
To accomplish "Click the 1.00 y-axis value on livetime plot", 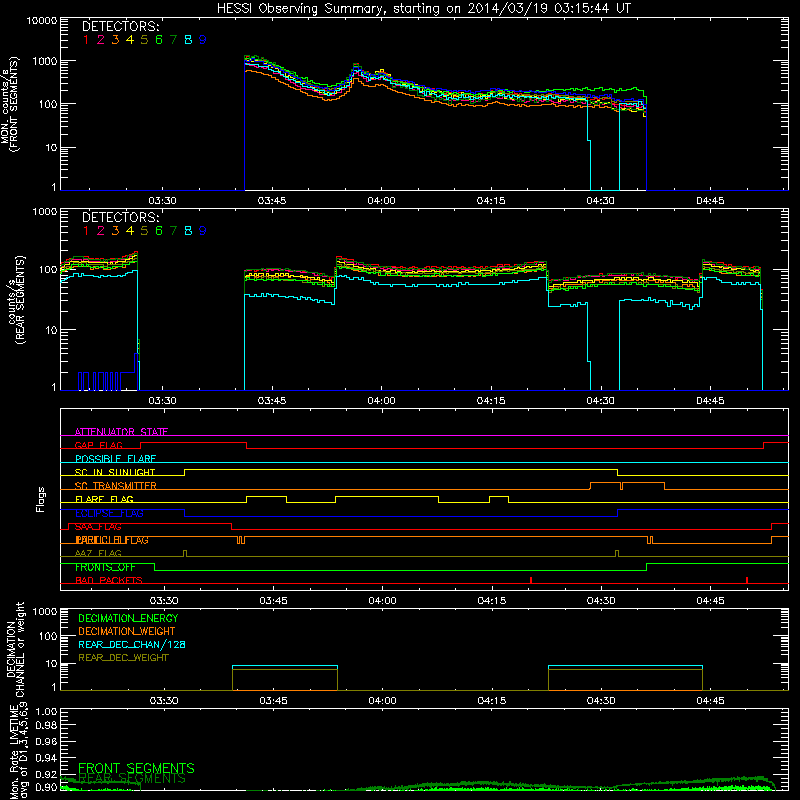I will click(x=47, y=712).
